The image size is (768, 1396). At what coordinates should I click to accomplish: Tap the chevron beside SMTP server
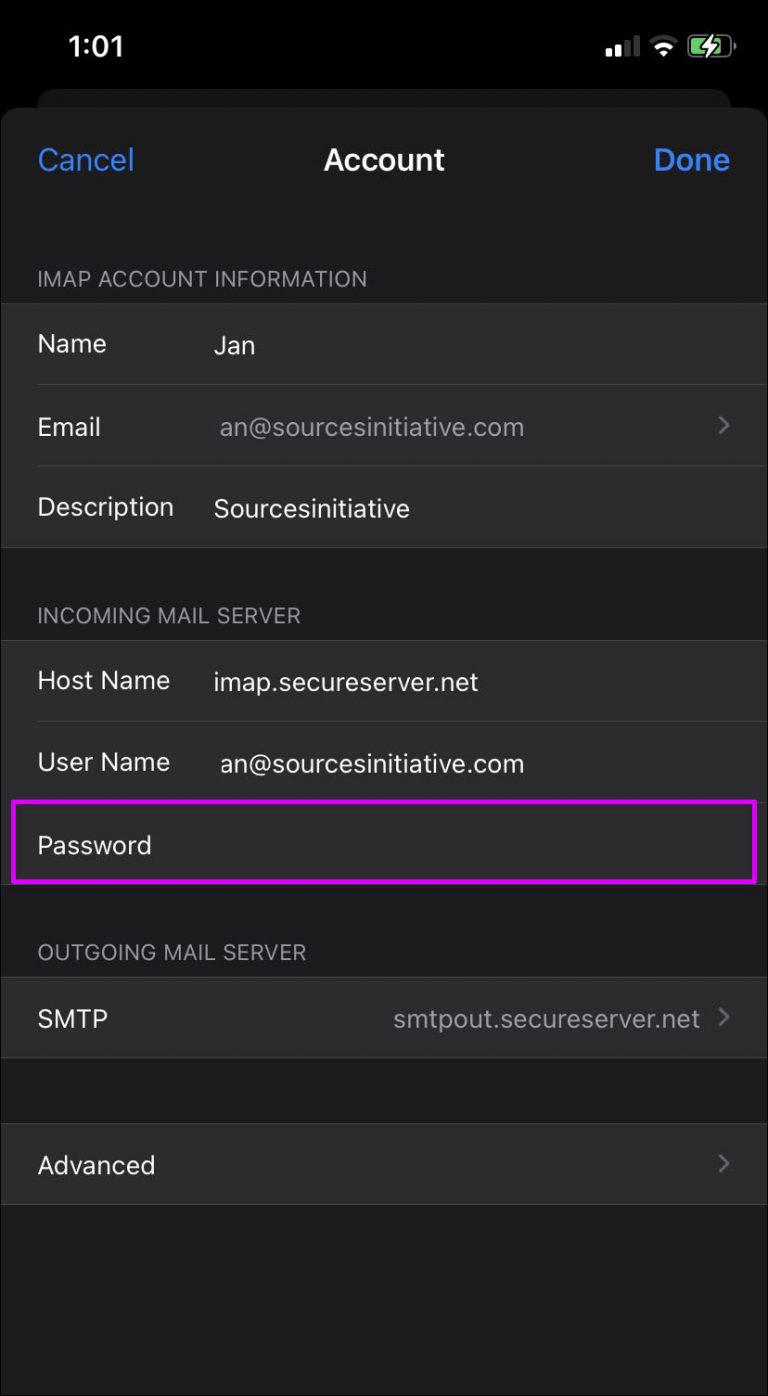pos(723,1018)
